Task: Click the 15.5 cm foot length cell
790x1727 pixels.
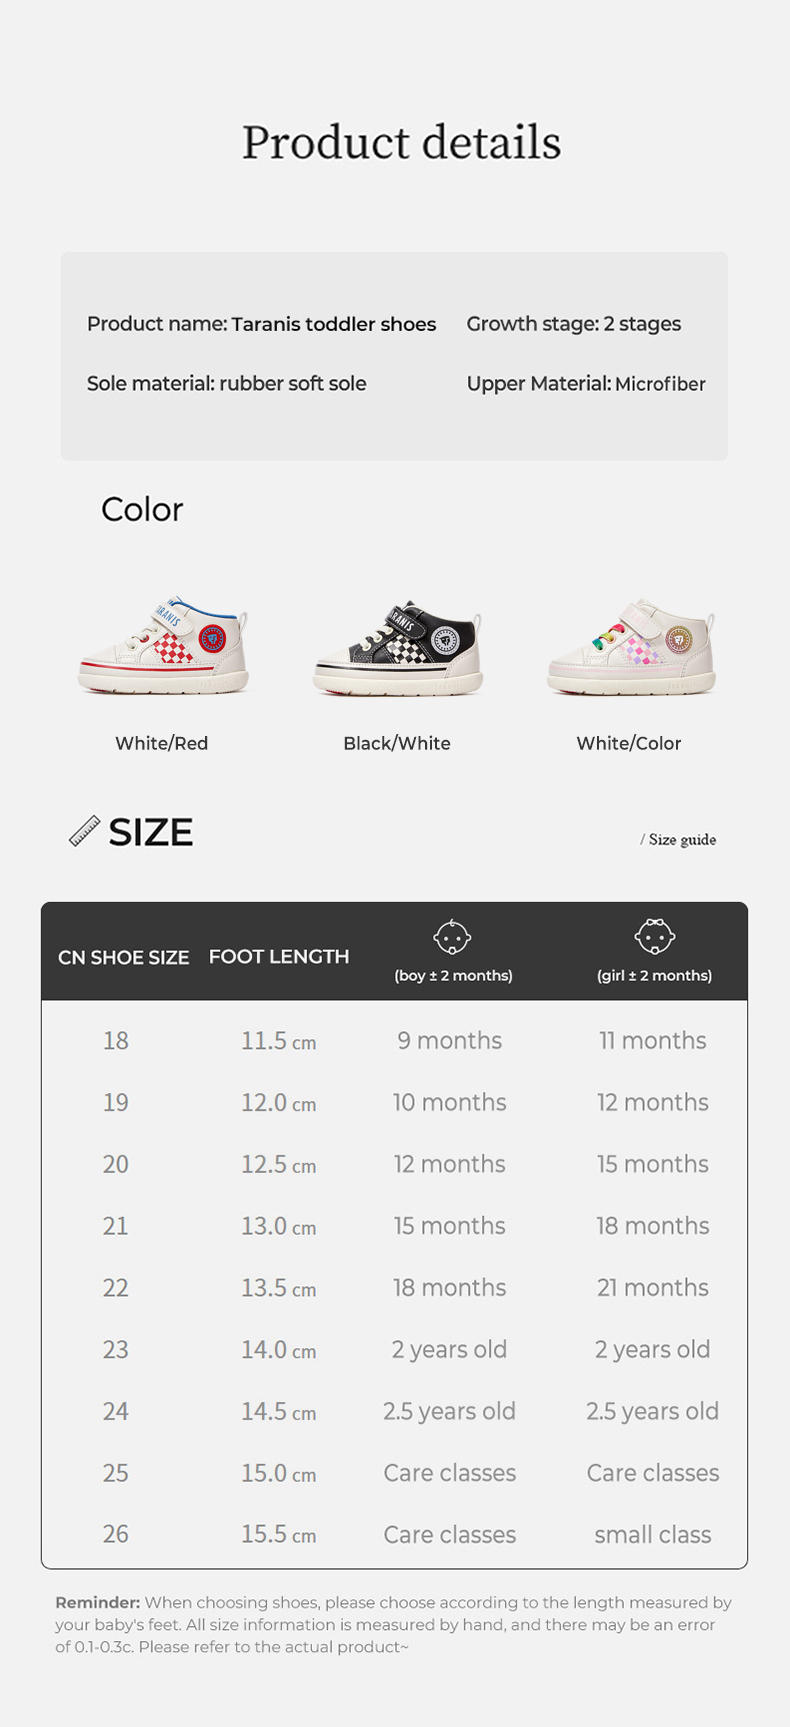Action: tap(278, 1534)
